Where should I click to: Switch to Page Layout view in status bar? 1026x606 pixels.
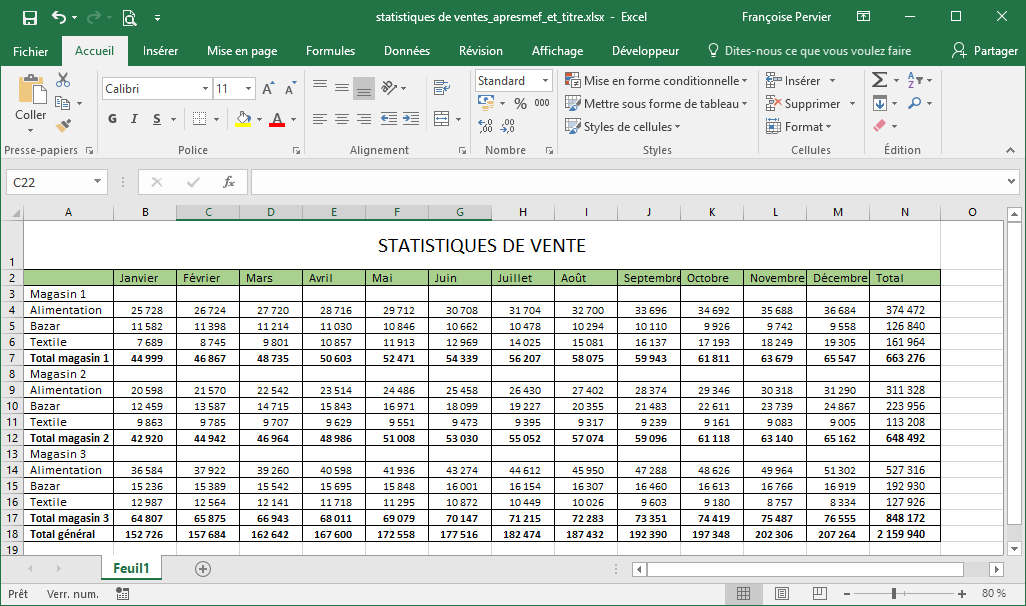782,593
